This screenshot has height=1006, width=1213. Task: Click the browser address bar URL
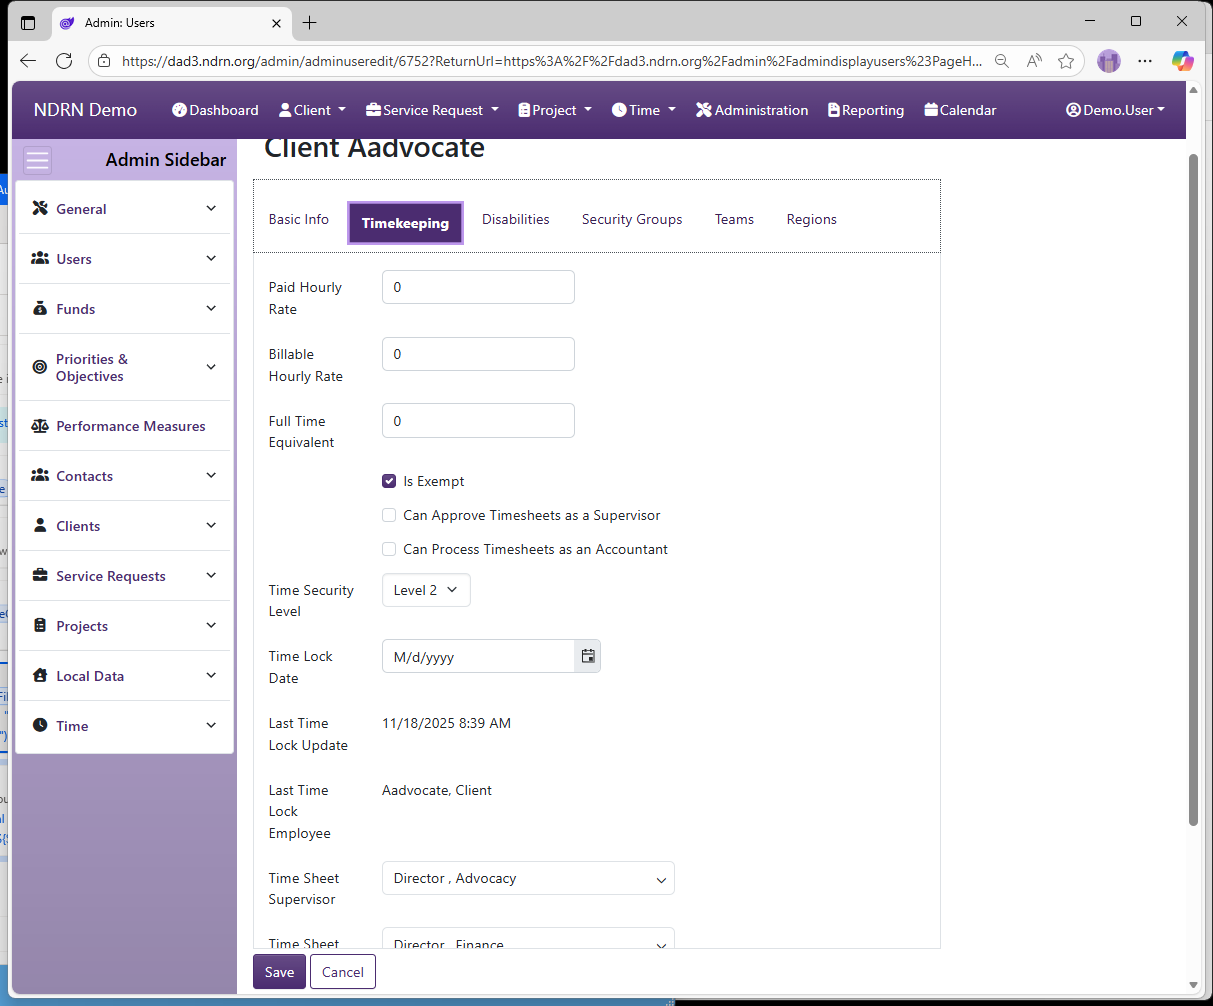click(x=551, y=61)
